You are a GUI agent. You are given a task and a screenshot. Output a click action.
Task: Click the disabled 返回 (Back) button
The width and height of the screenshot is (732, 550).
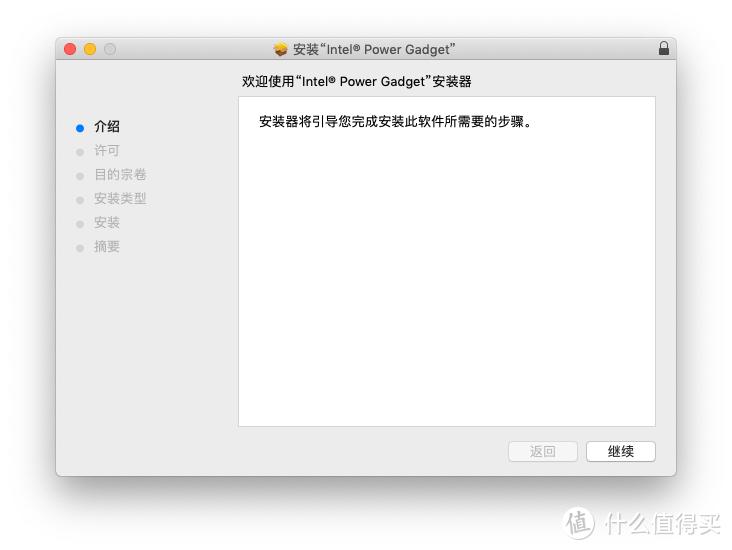pos(542,451)
